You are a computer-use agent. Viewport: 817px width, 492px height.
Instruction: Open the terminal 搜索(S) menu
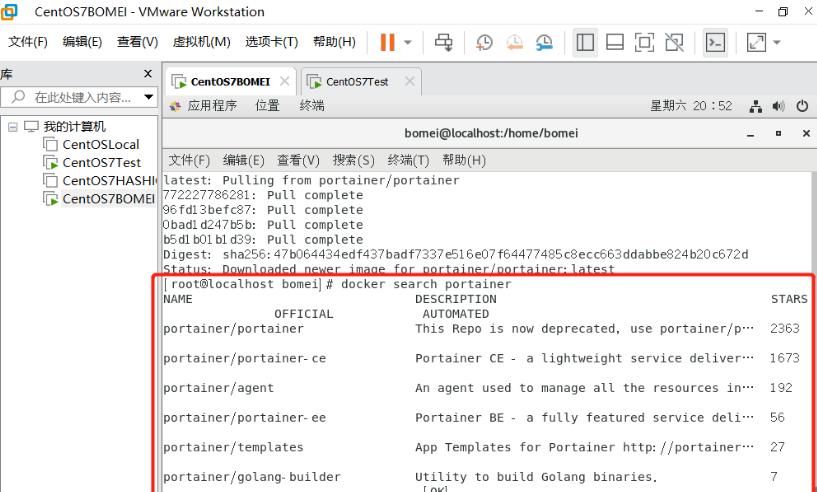354,160
